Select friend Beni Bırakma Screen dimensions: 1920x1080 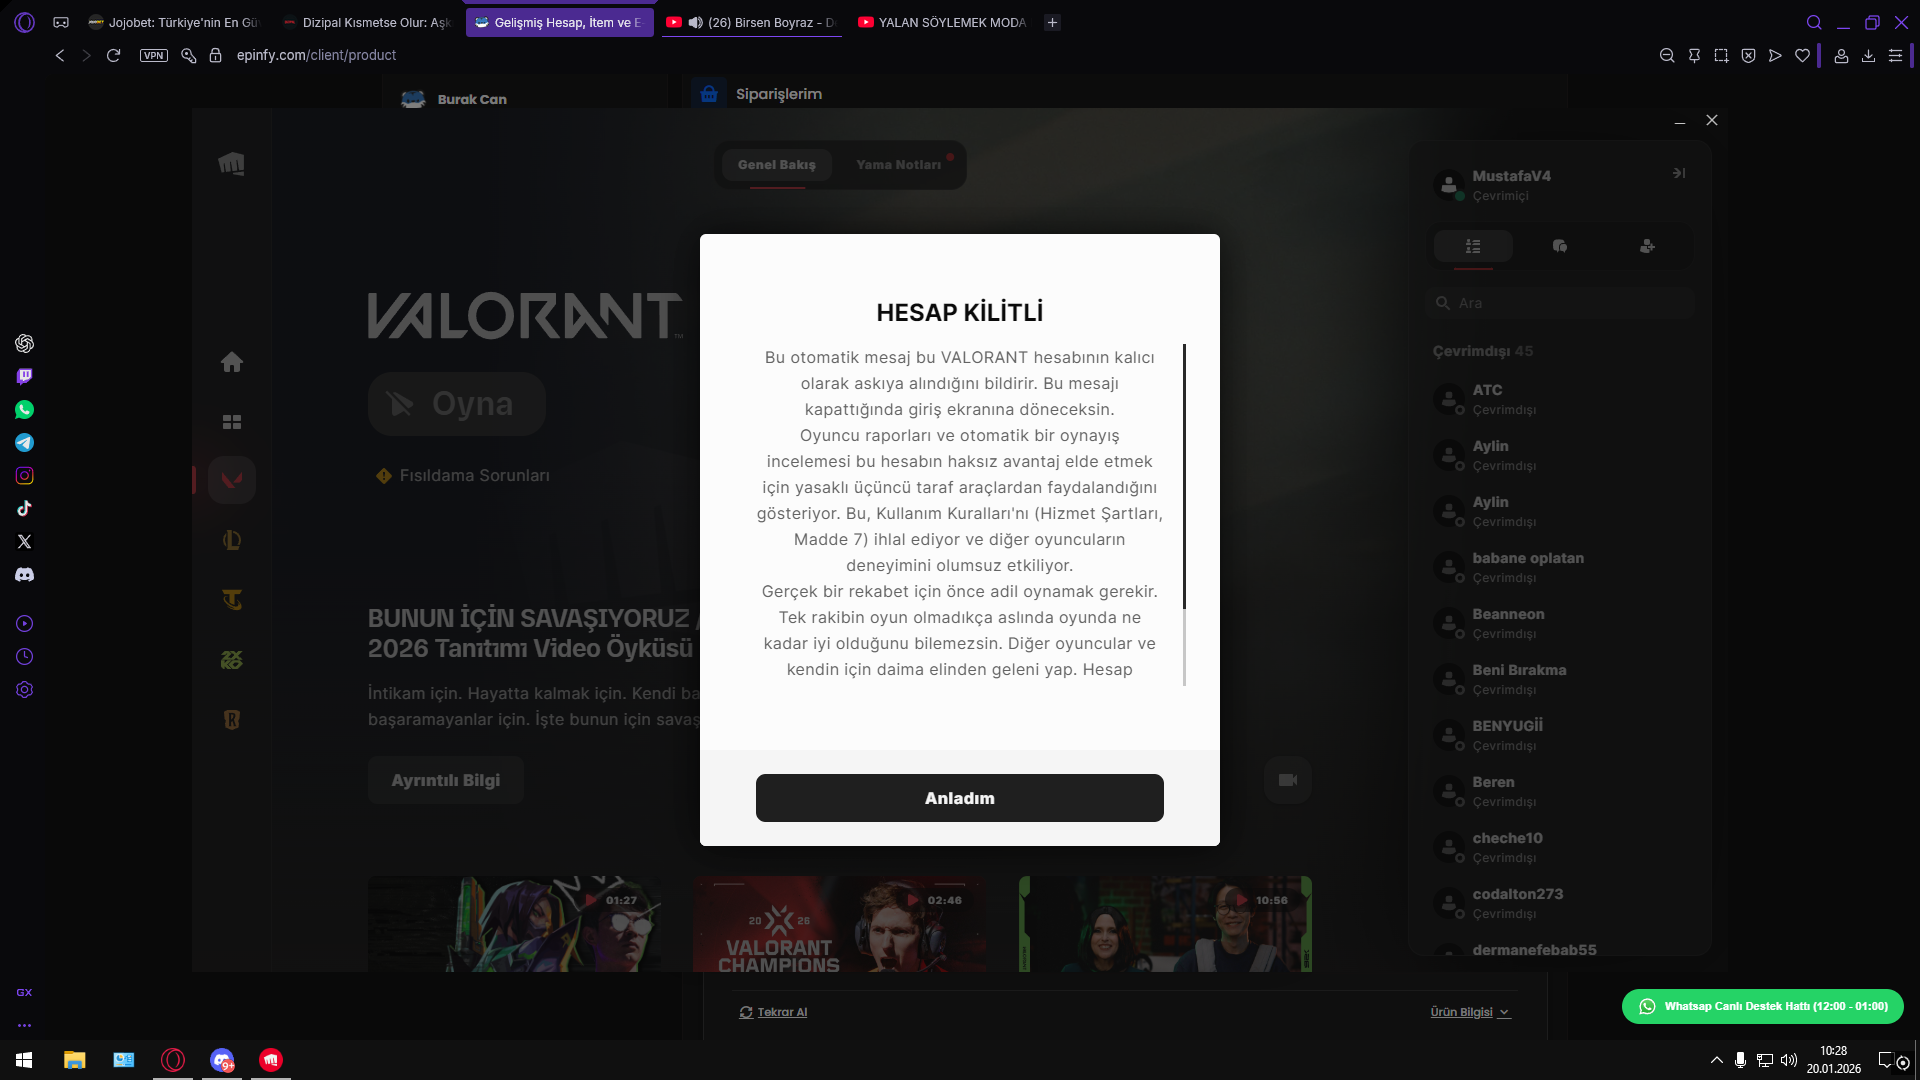(1560, 679)
